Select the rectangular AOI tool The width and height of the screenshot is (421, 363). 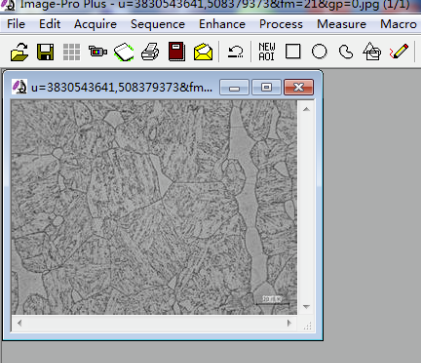click(293, 52)
